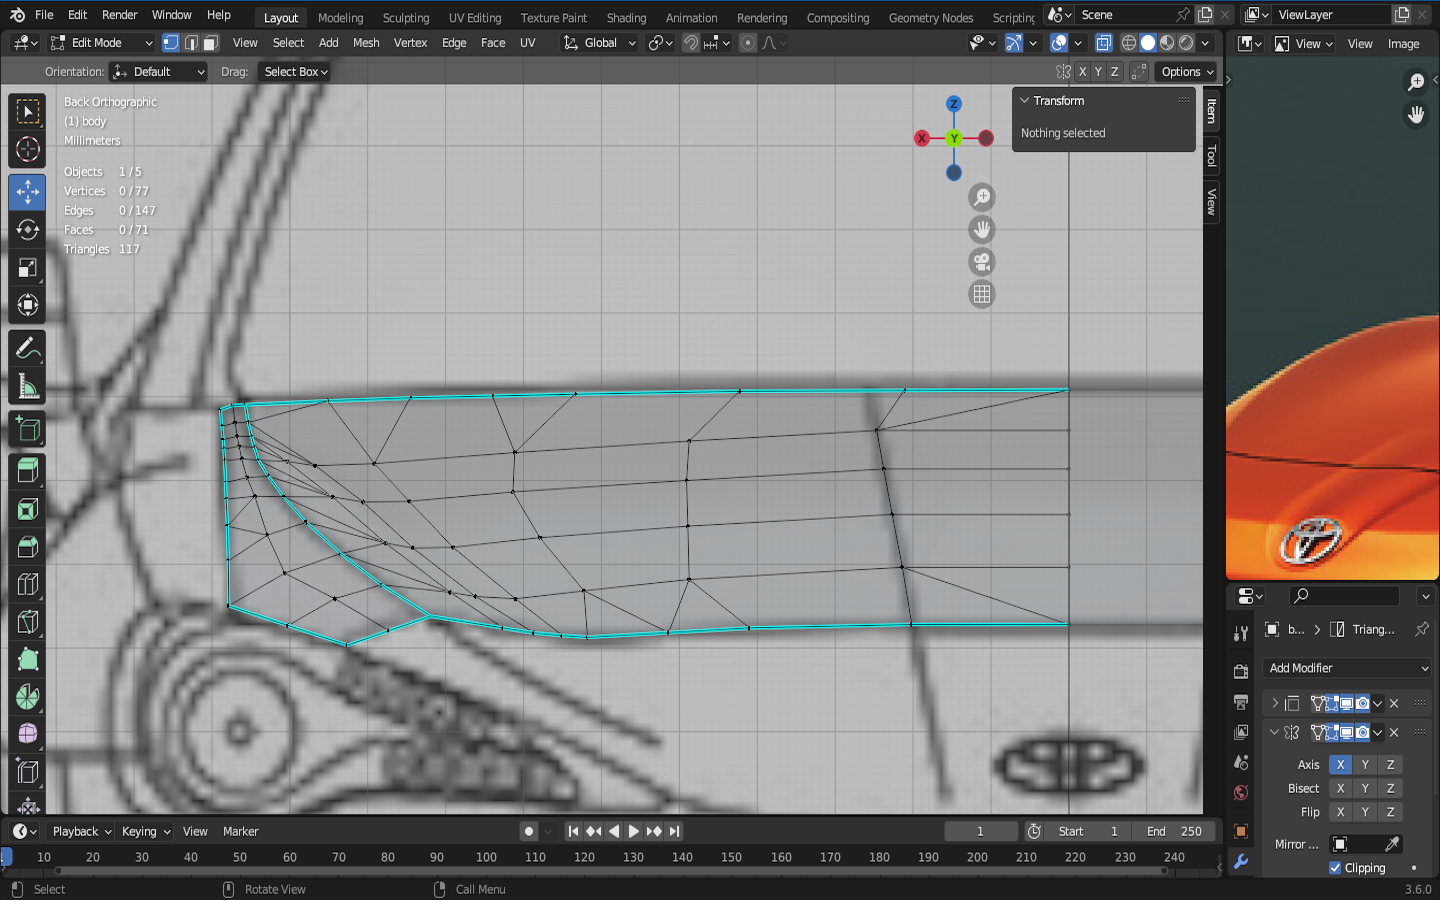Enable vertex select mode
The height and width of the screenshot is (900, 1440).
171,43
